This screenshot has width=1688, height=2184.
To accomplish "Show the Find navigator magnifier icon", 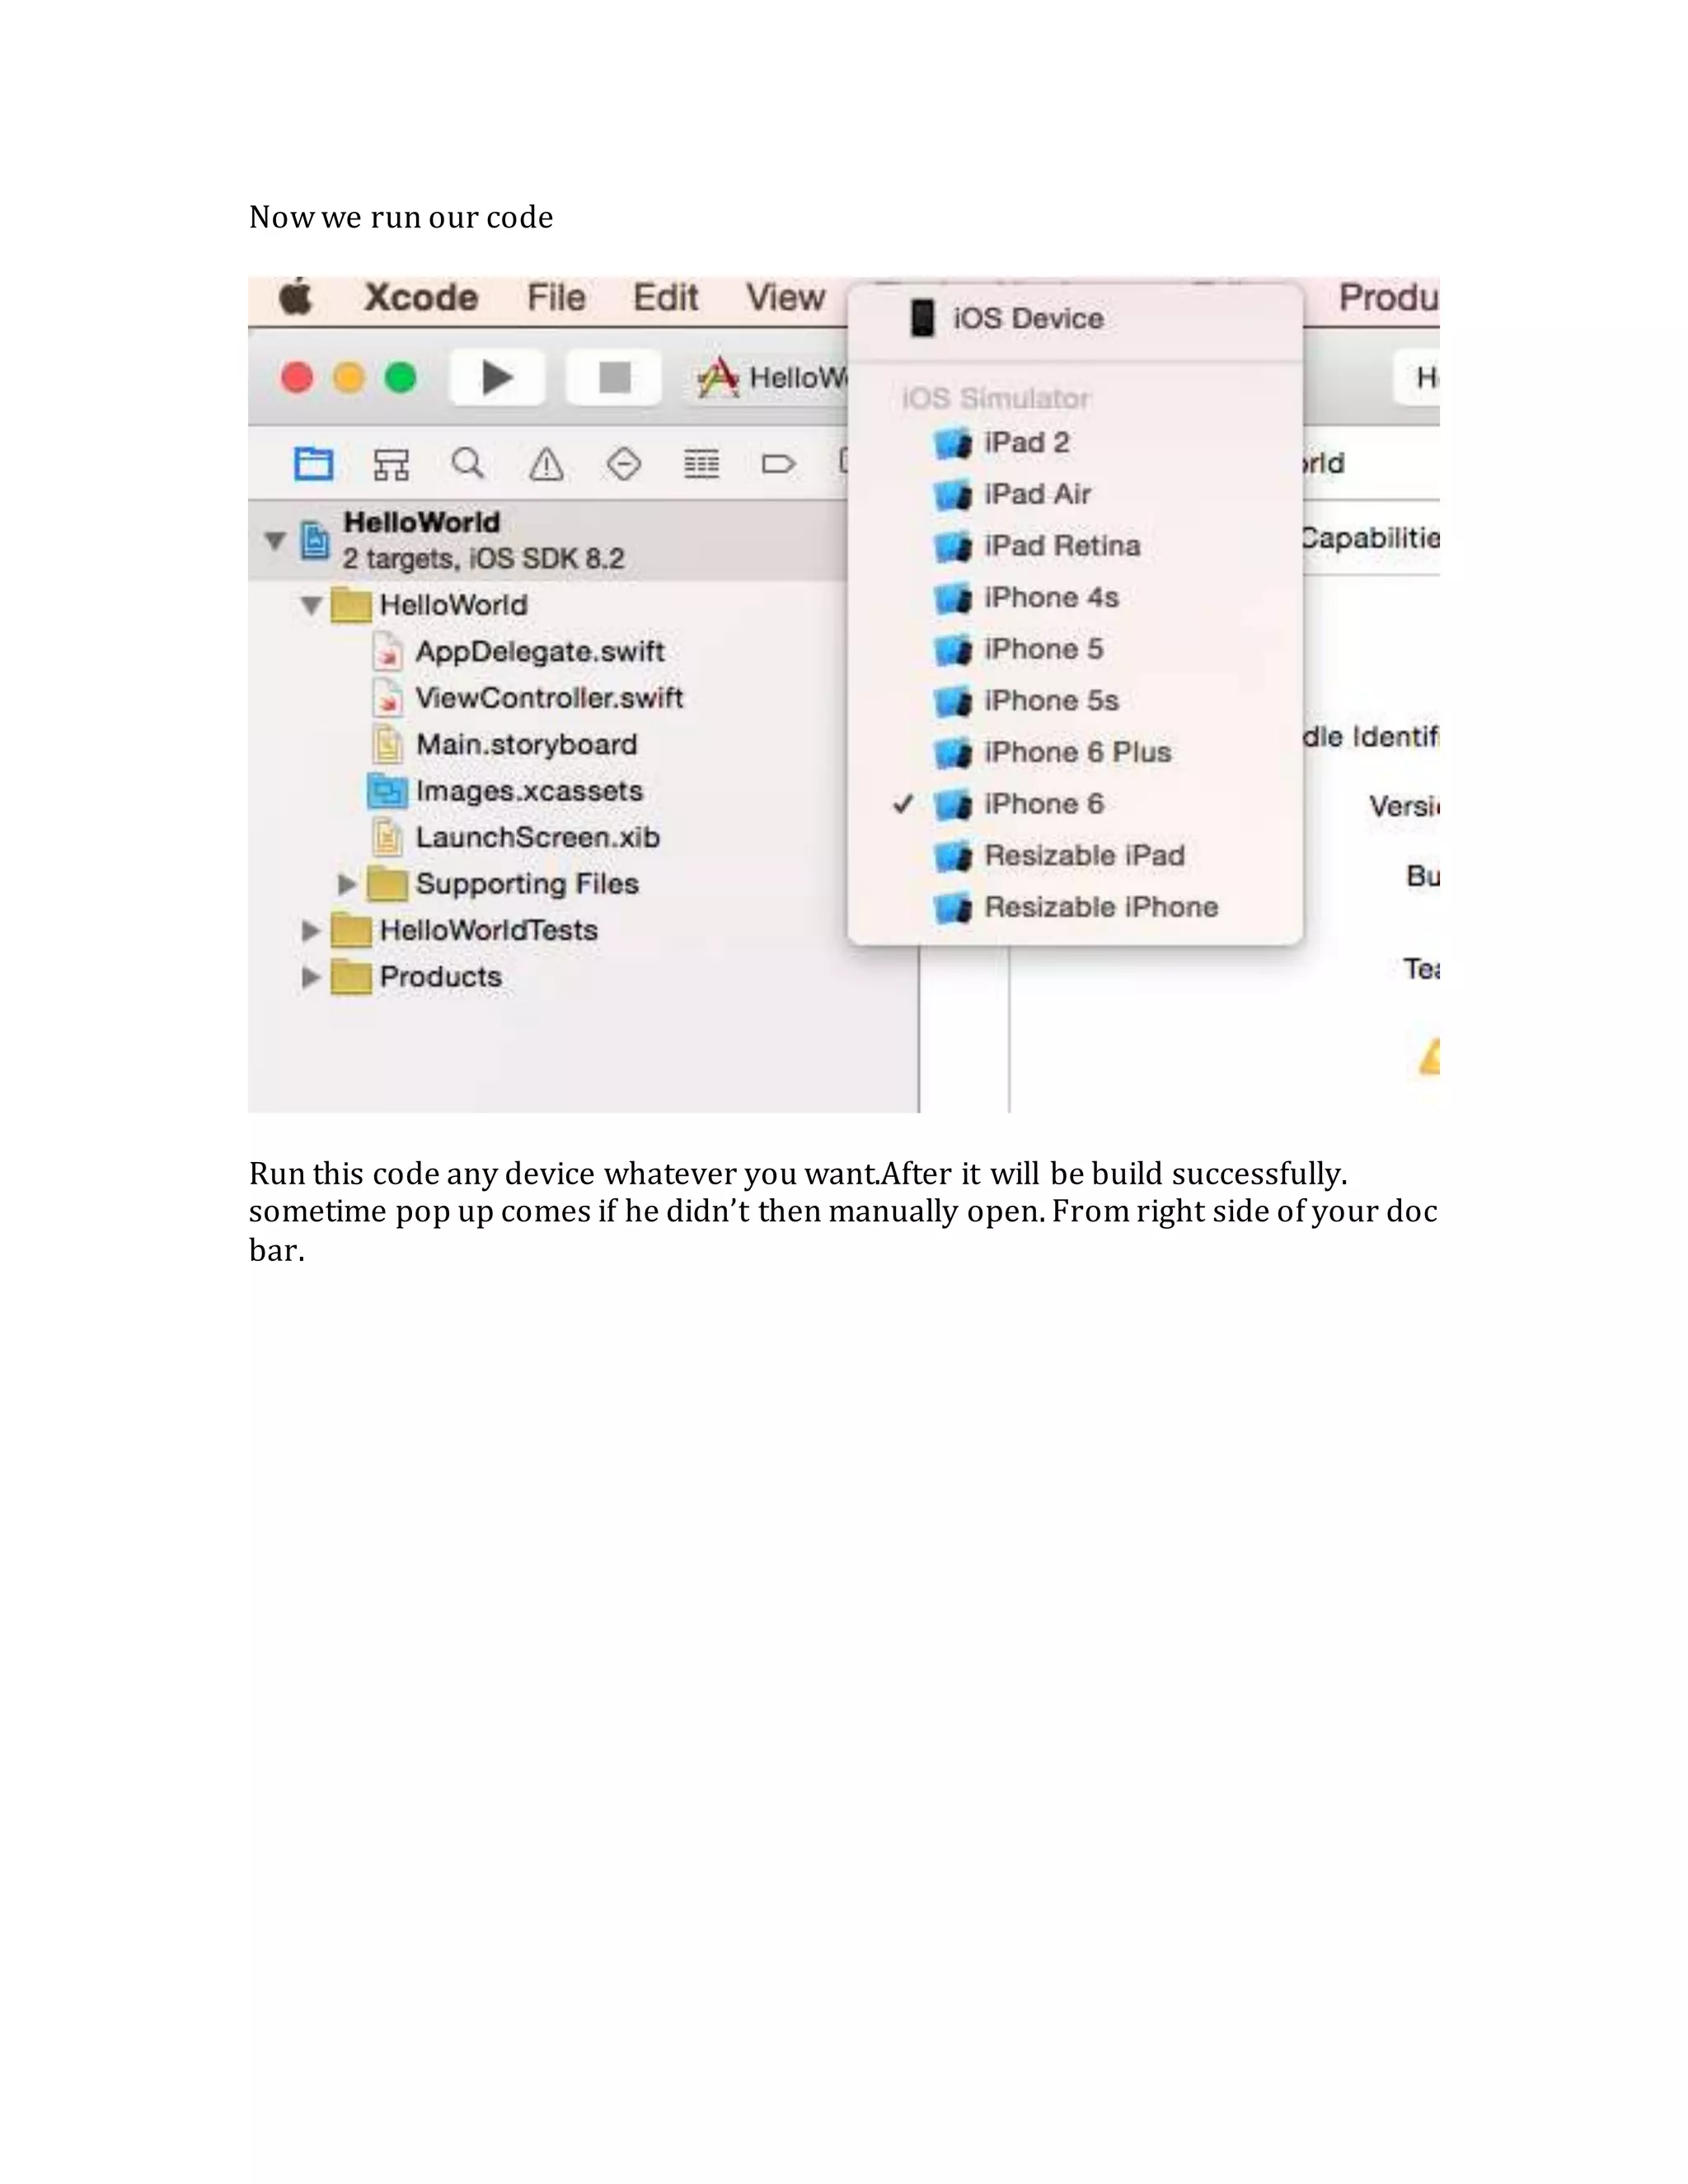I will coord(468,464).
